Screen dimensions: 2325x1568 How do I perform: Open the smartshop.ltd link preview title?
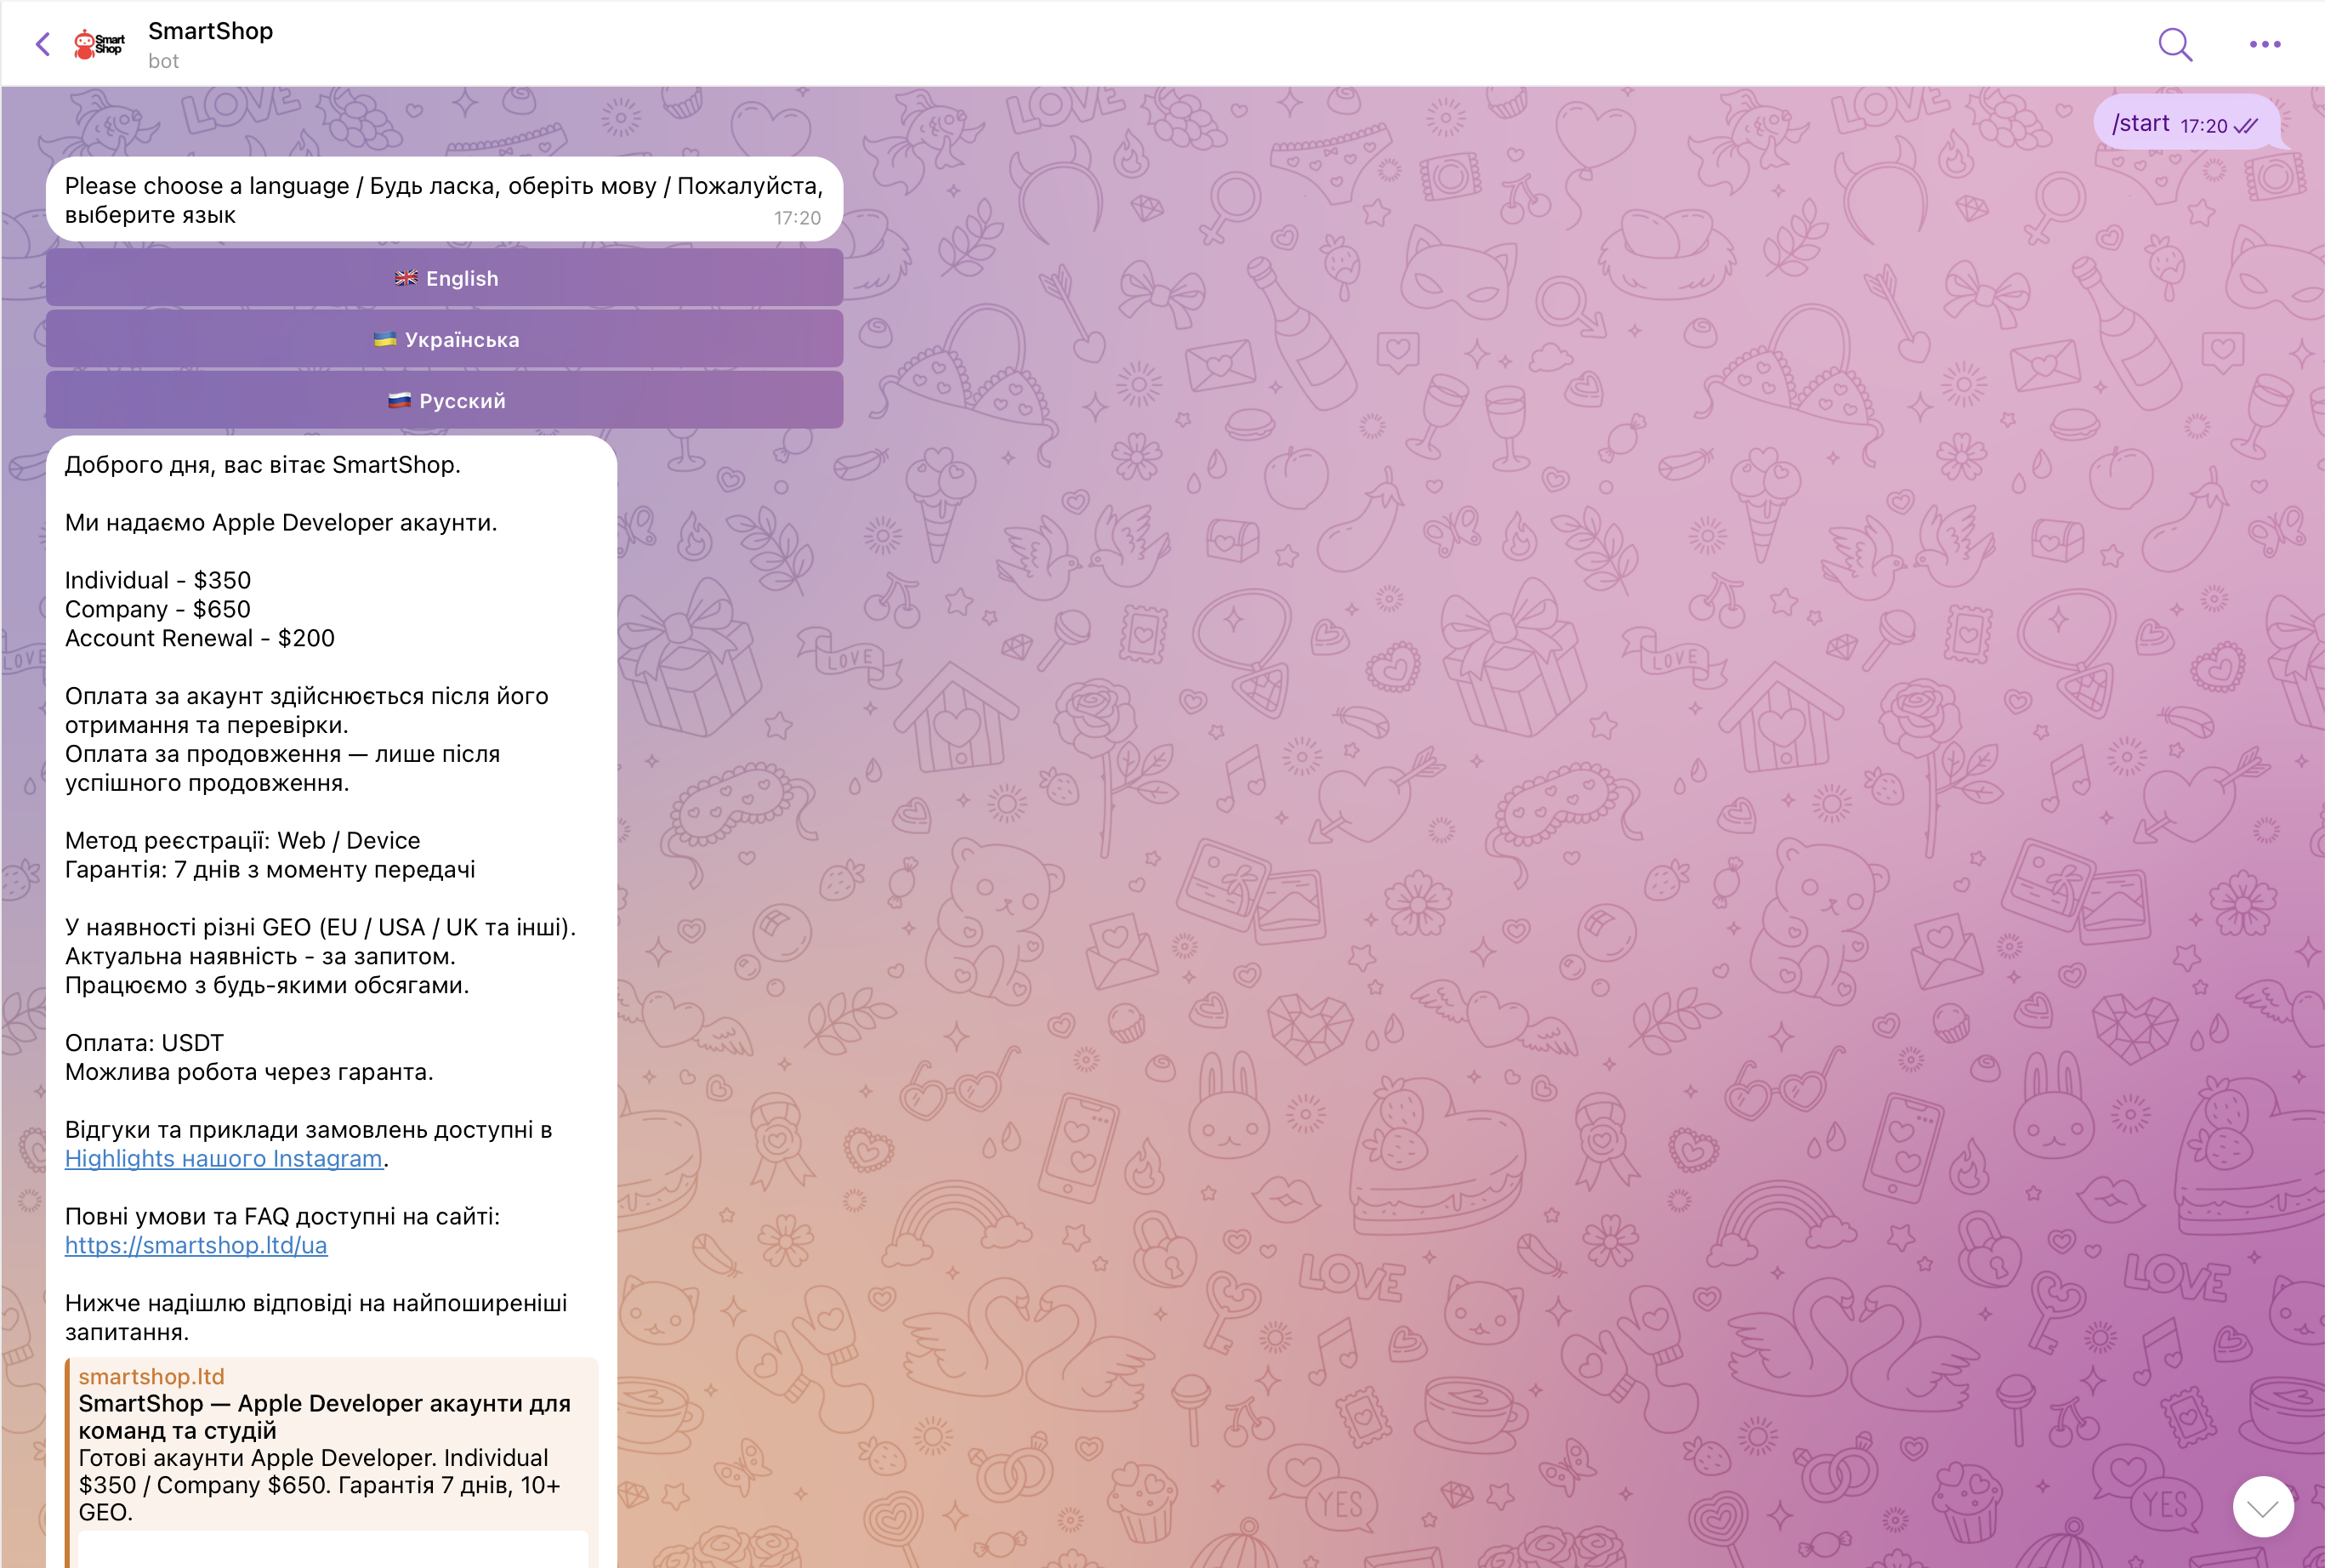[325, 1417]
